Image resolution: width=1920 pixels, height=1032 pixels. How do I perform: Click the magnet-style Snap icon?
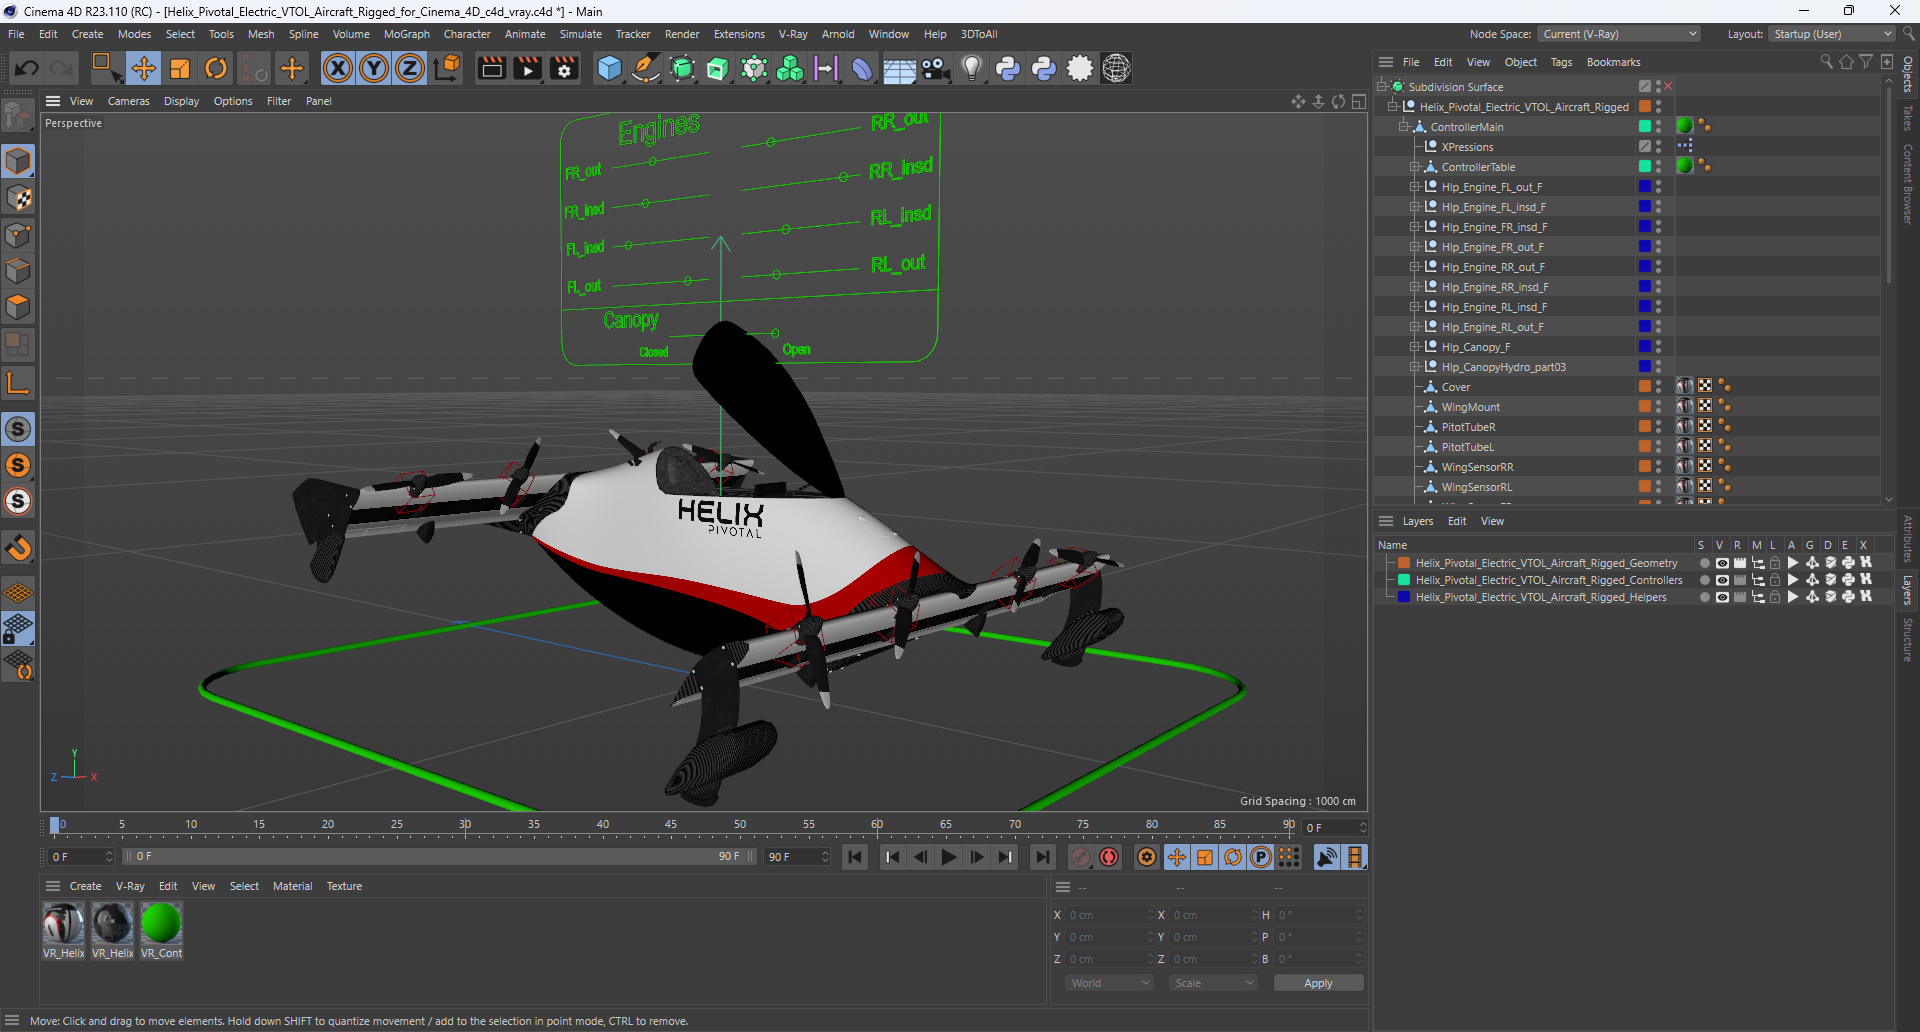click(x=18, y=548)
